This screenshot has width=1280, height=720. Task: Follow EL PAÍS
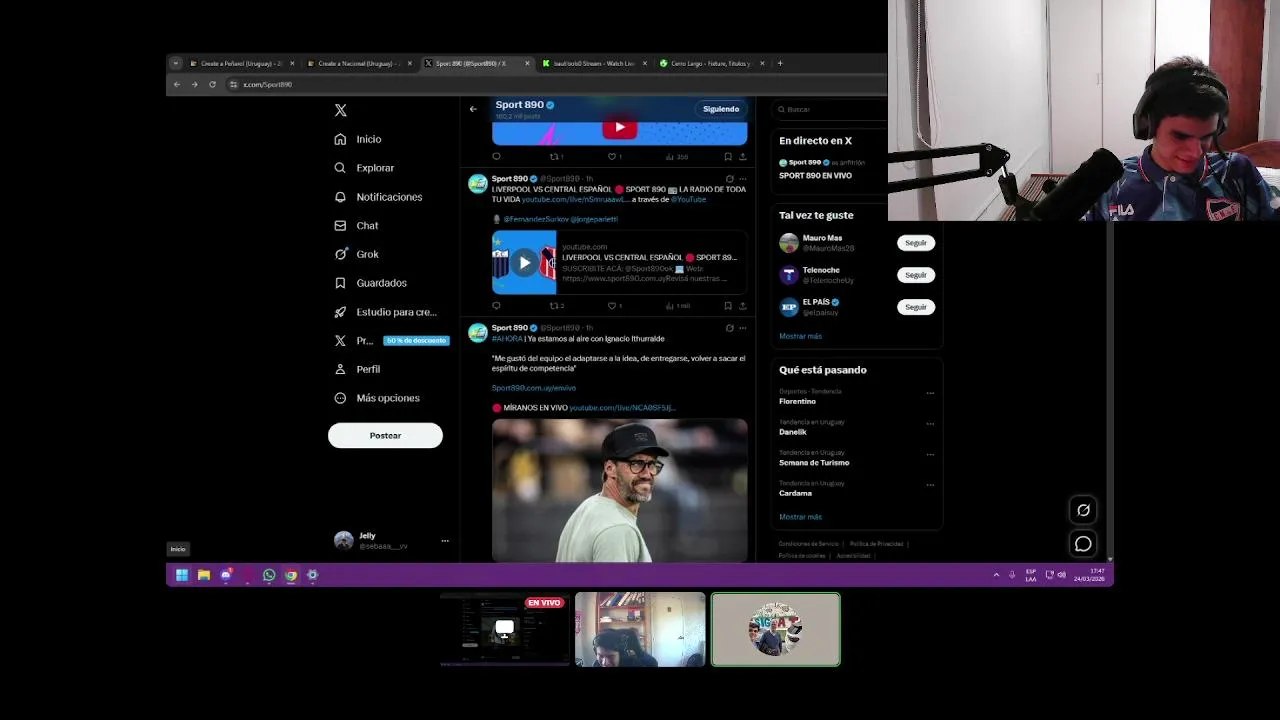916,307
